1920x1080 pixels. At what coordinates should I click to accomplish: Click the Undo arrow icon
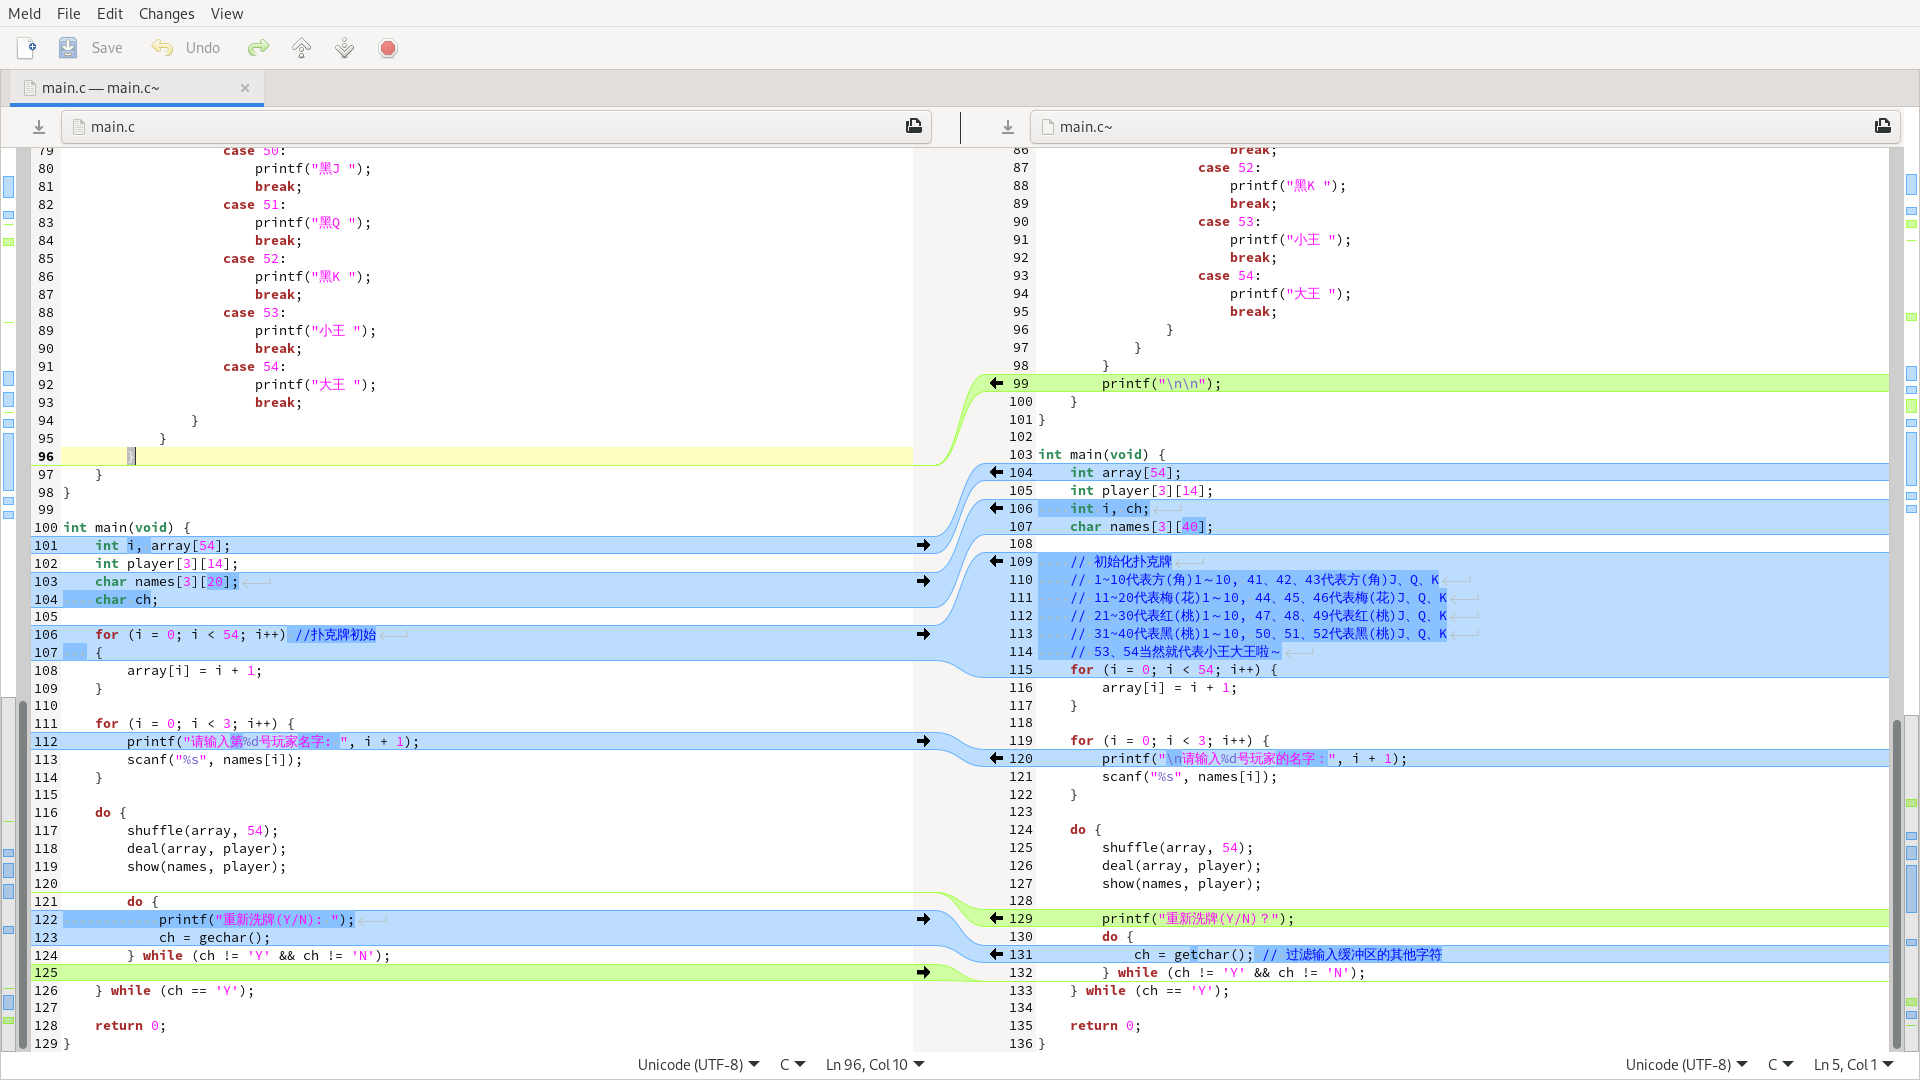tap(162, 48)
